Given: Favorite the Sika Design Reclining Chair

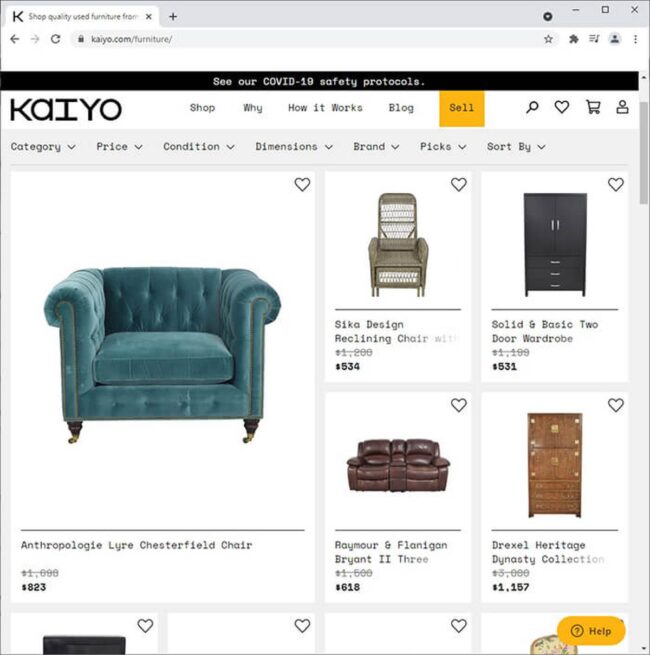Looking at the screenshot, I should click(x=459, y=184).
